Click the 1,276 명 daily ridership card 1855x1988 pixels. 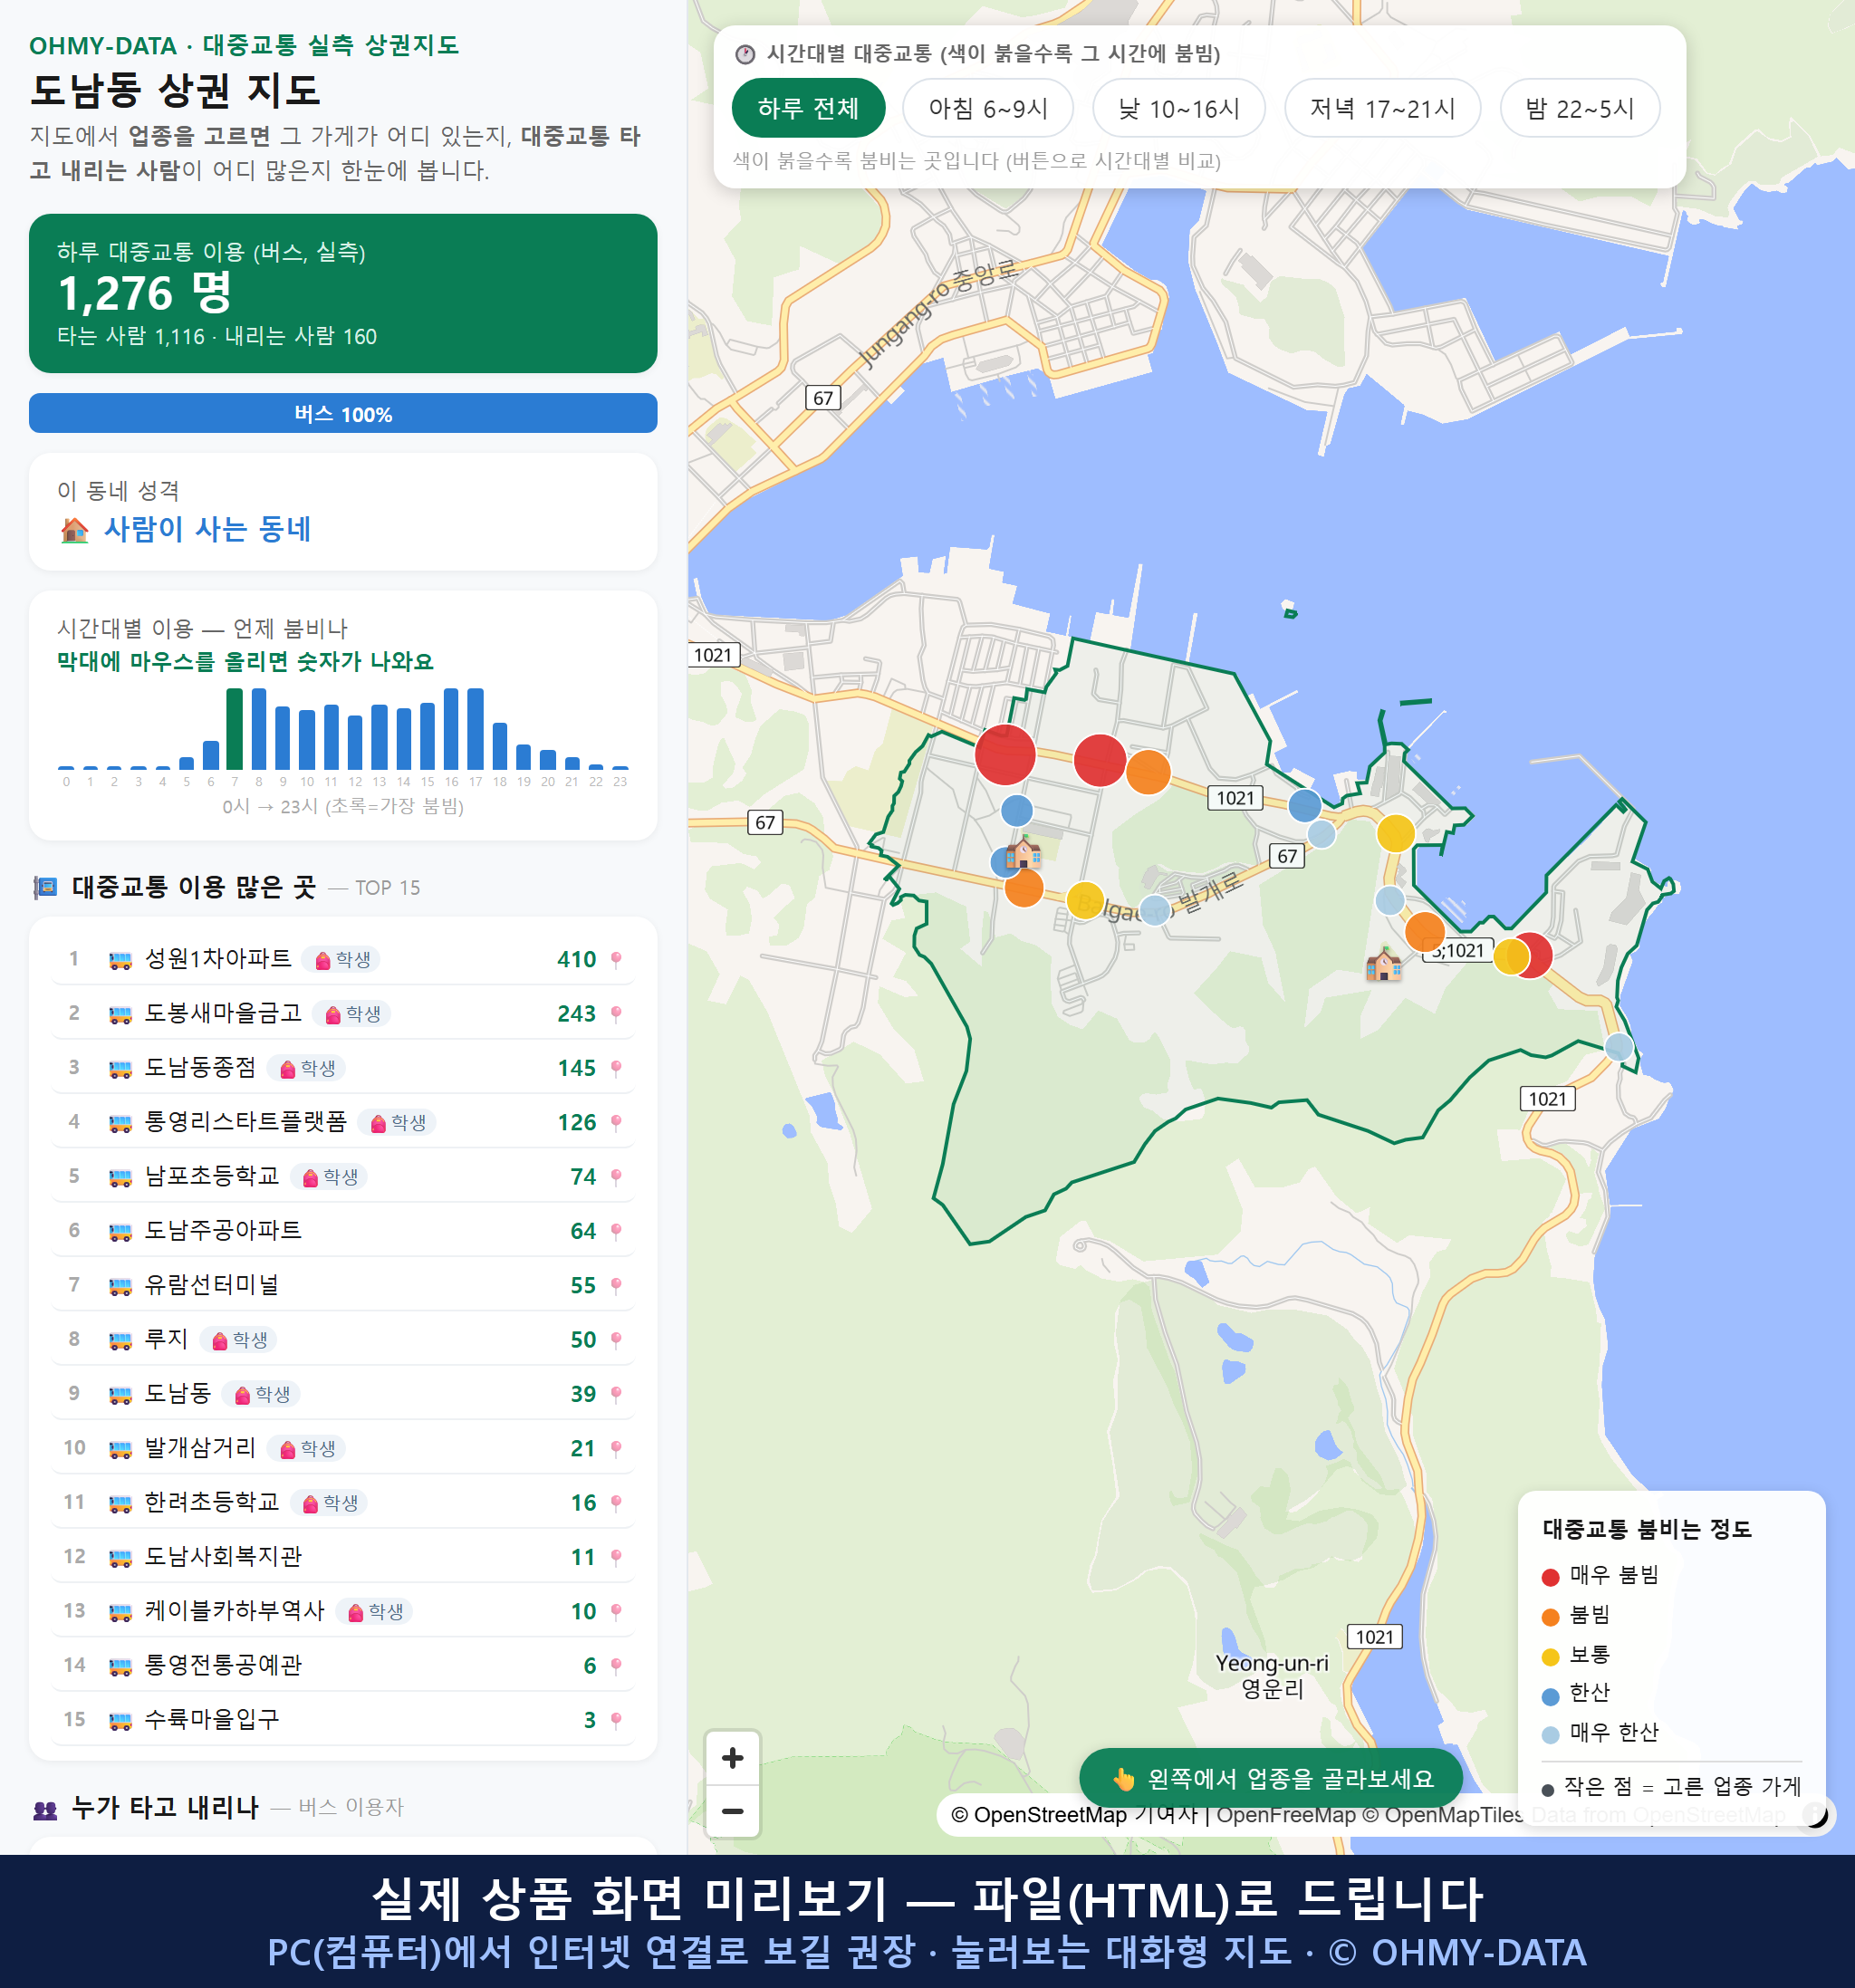point(343,293)
